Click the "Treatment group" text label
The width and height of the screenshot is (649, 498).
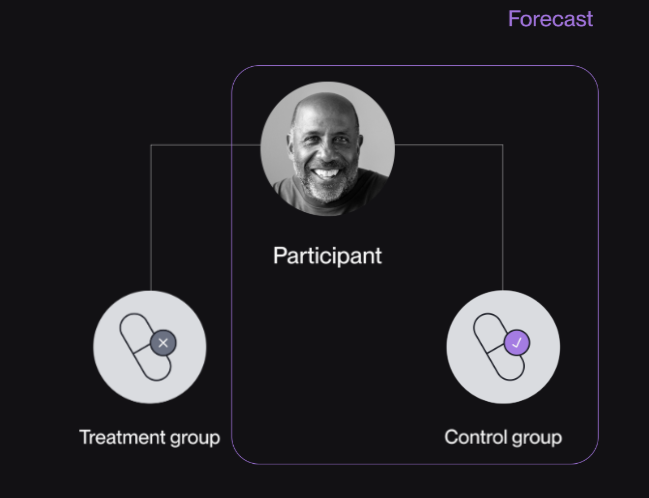(x=149, y=437)
